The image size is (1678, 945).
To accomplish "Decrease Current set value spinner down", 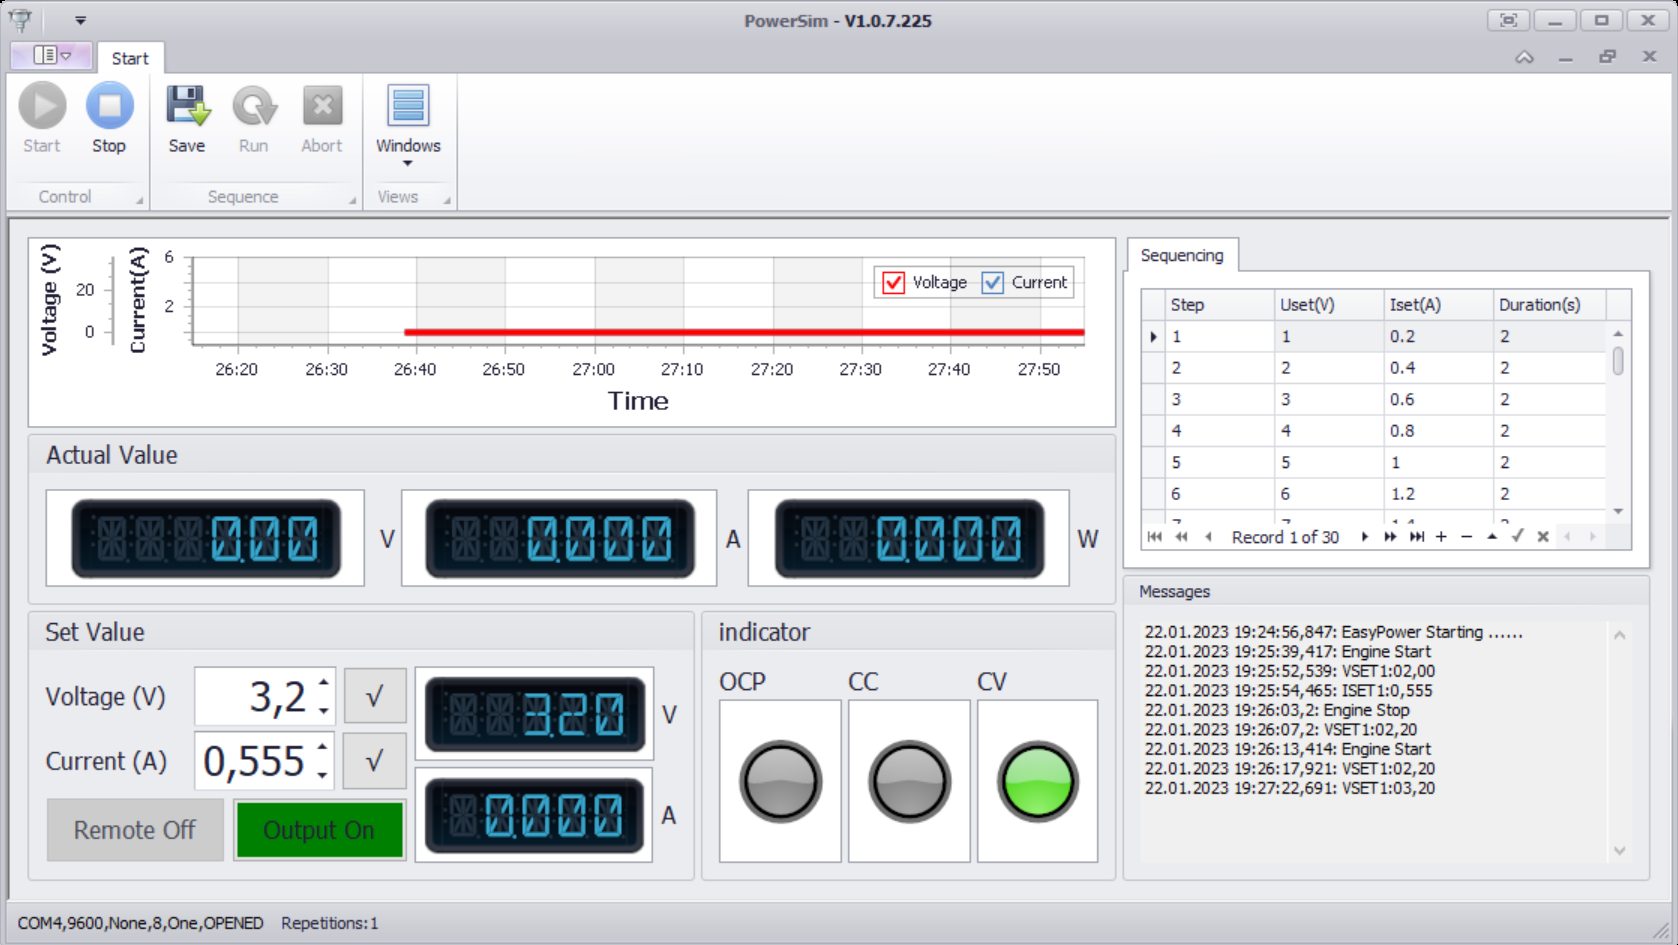I will click(323, 776).
